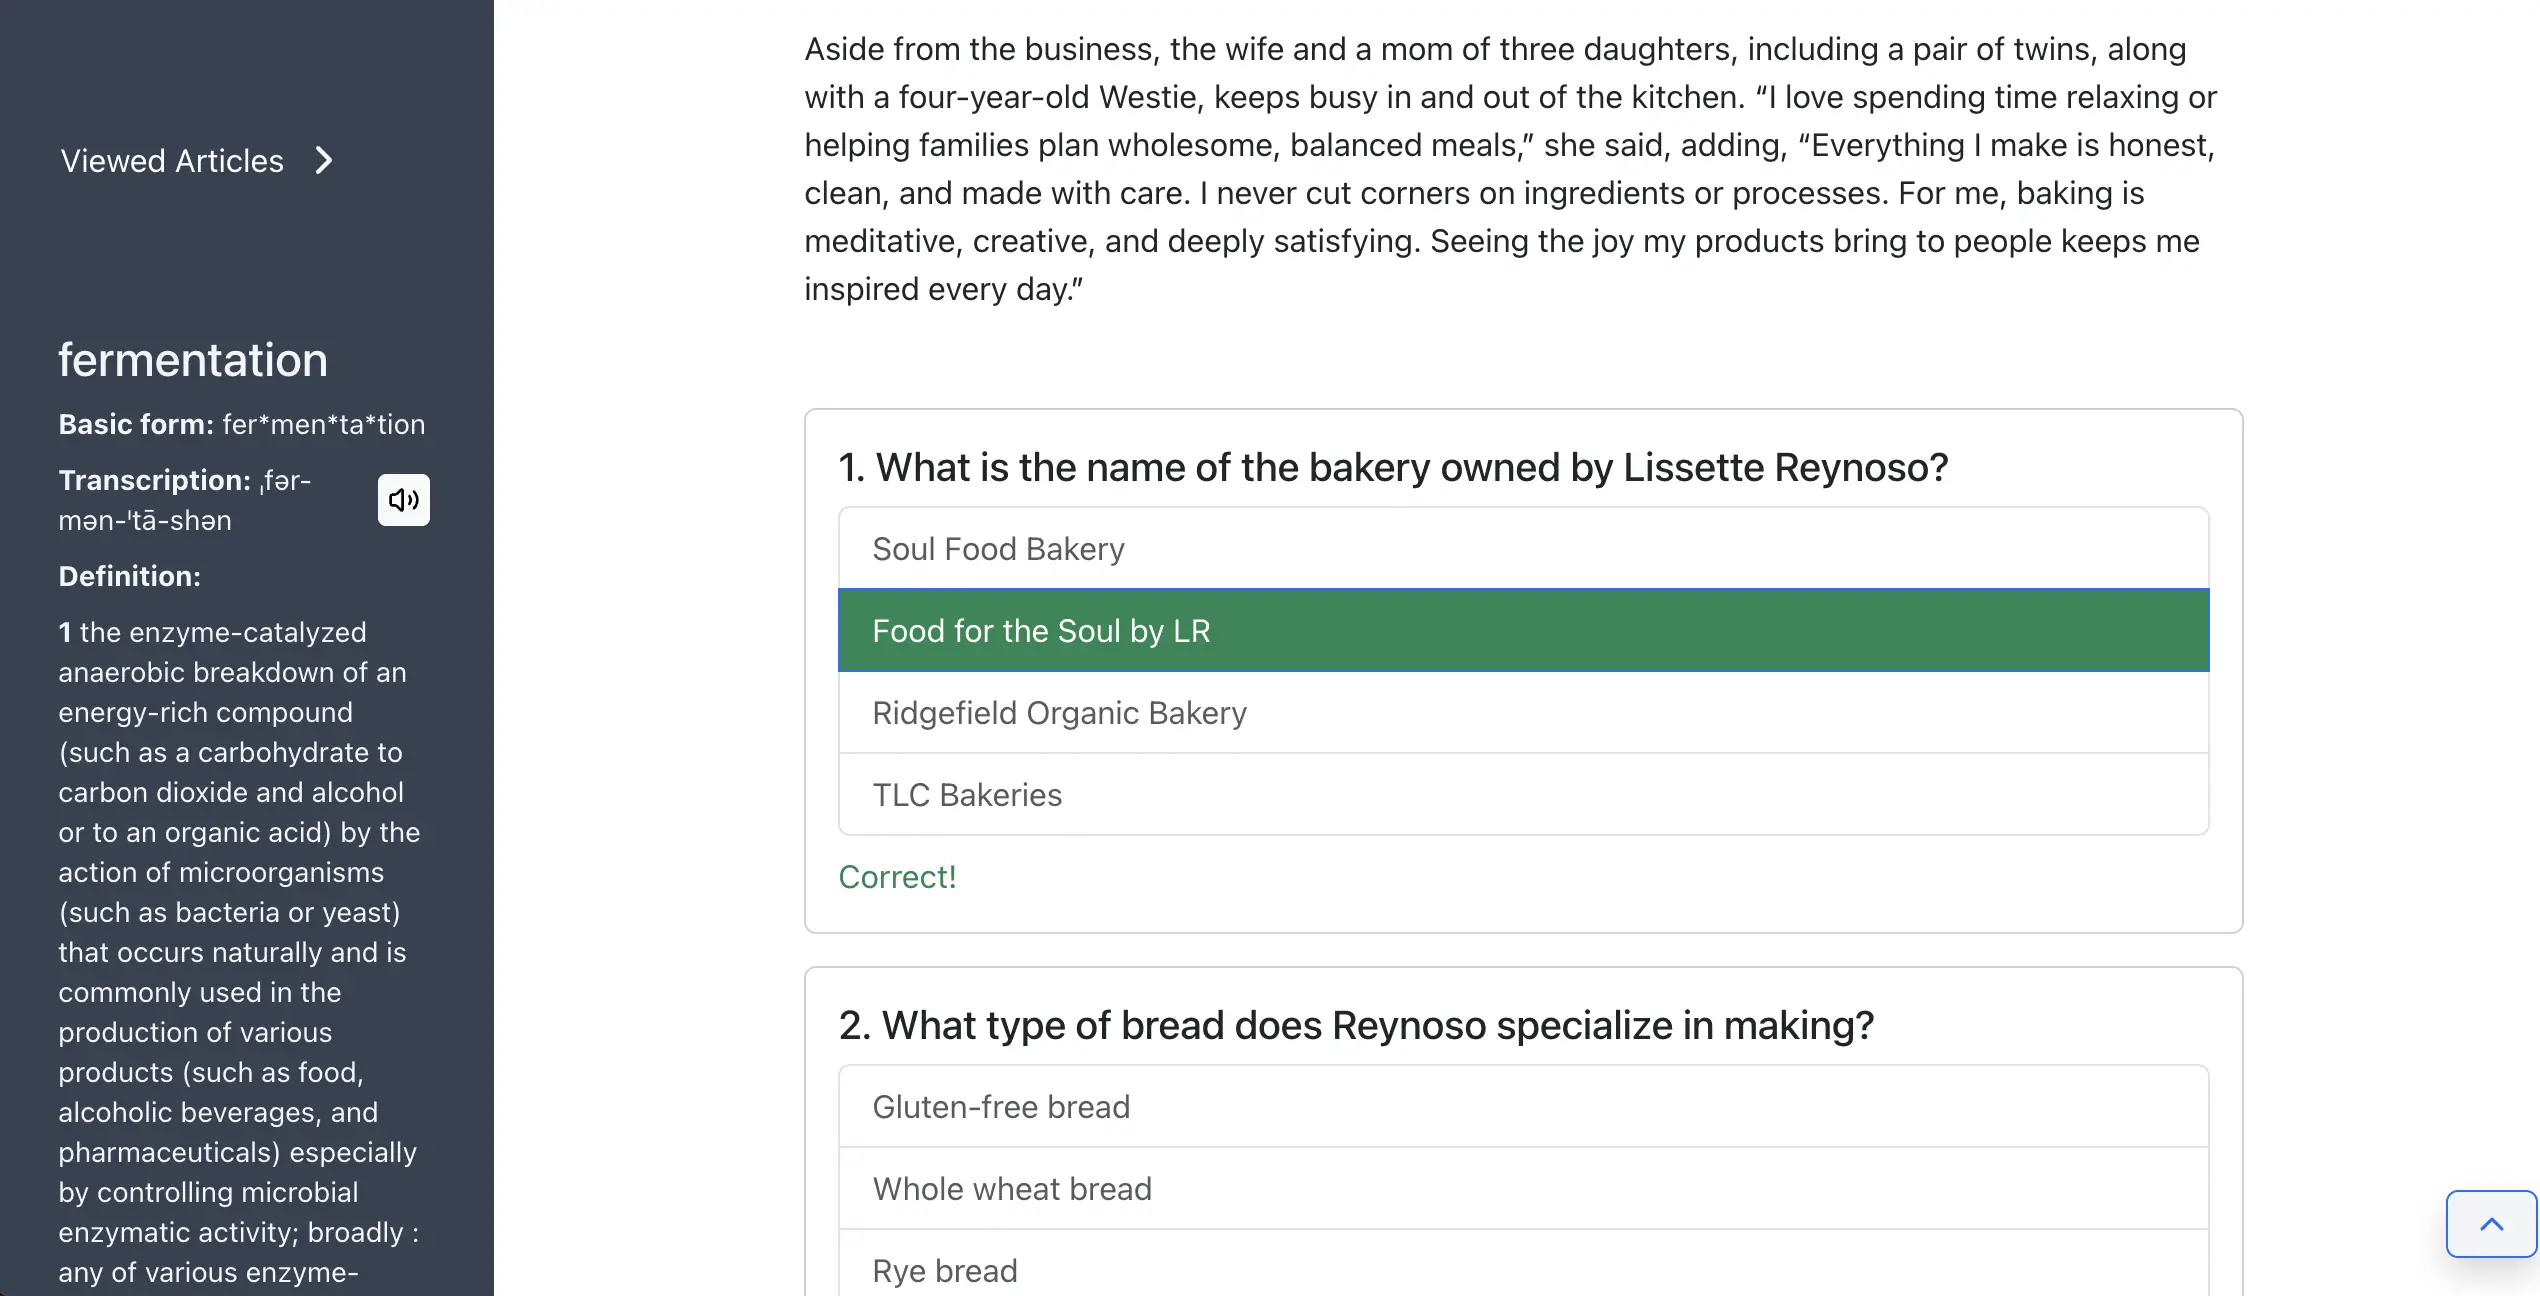Open the Viewed Articles section label
The image size is (2540, 1296).
(172, 160)
